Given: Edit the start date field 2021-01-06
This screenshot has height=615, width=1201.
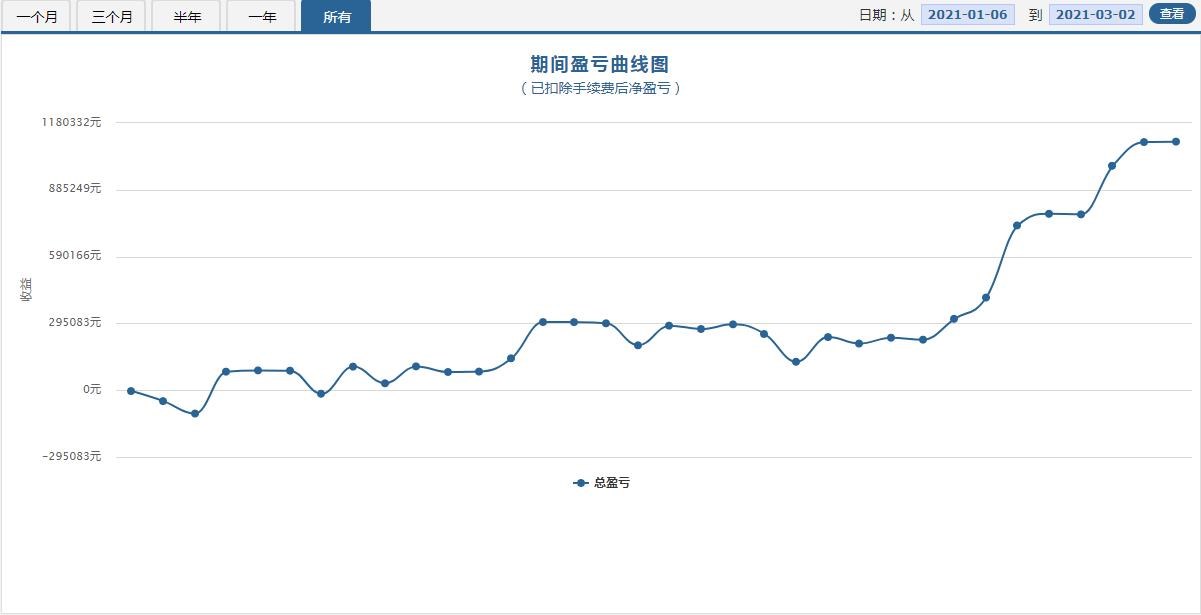Looking at the screenshot, I should click(x=968, y=14).
